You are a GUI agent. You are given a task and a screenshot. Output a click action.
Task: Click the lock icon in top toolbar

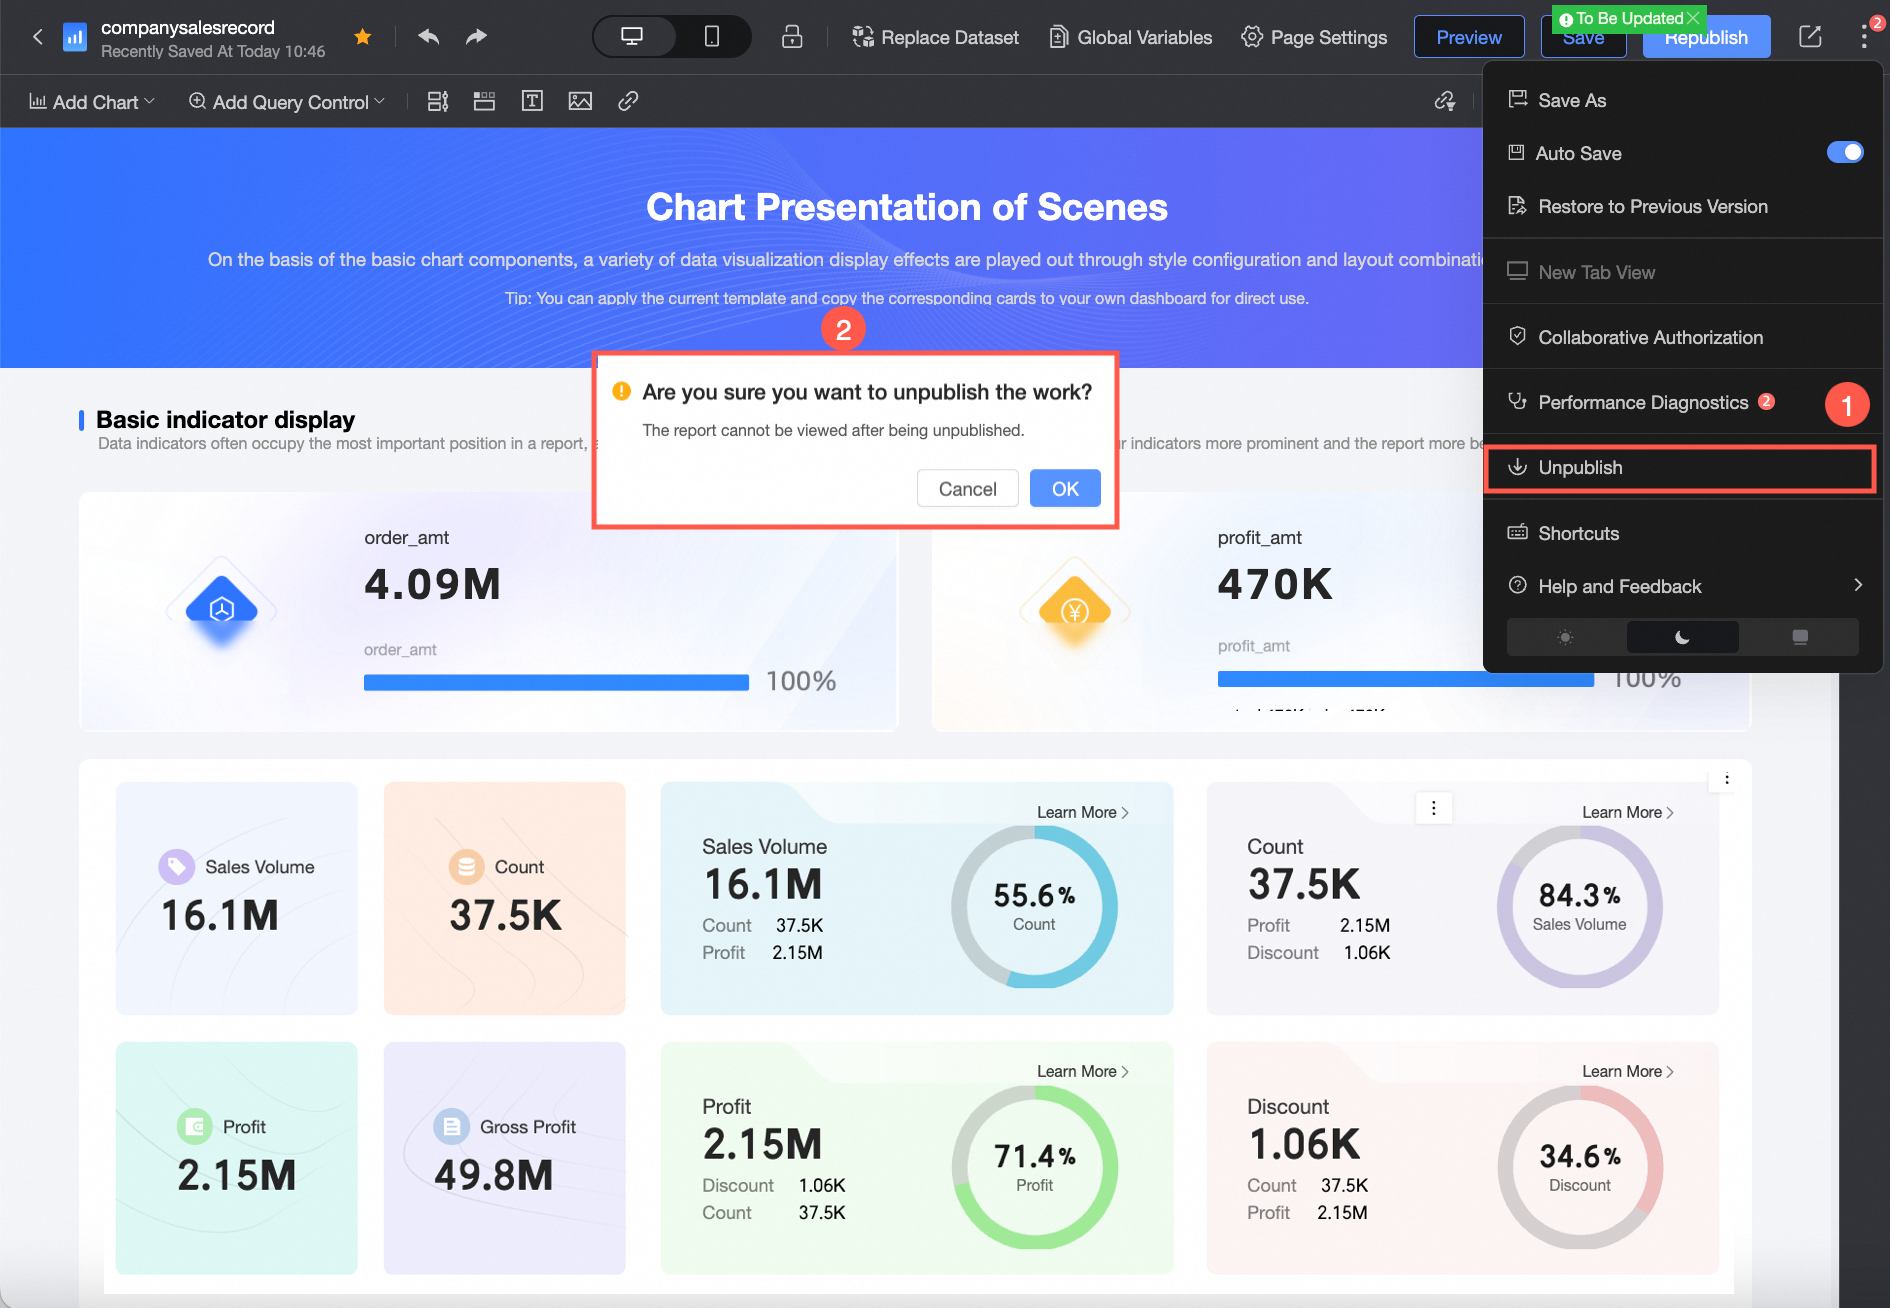tap(792, 37)
